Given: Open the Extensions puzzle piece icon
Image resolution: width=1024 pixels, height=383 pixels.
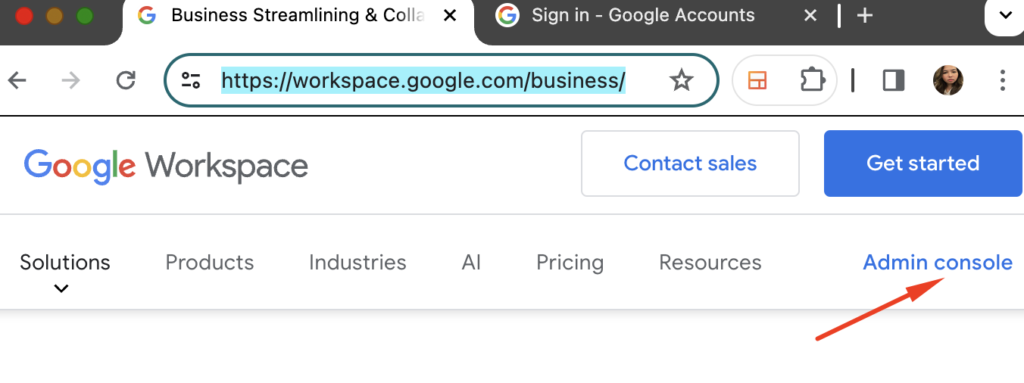Looking at the screenshot, I should tap(812, 80).
